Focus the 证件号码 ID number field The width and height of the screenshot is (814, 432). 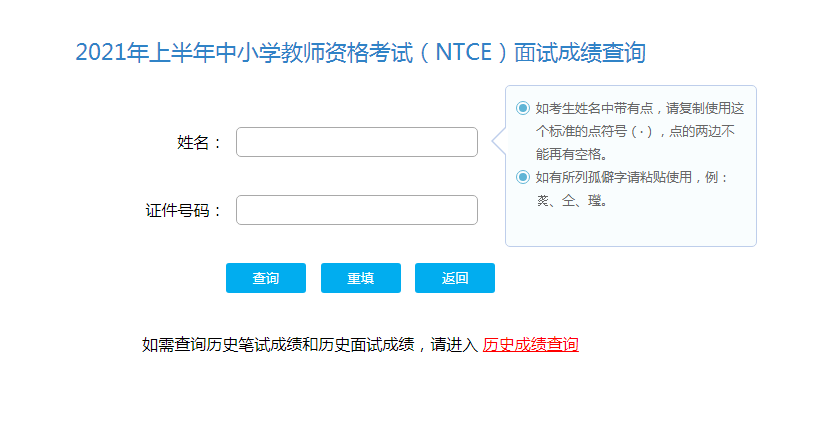[357, 210]
